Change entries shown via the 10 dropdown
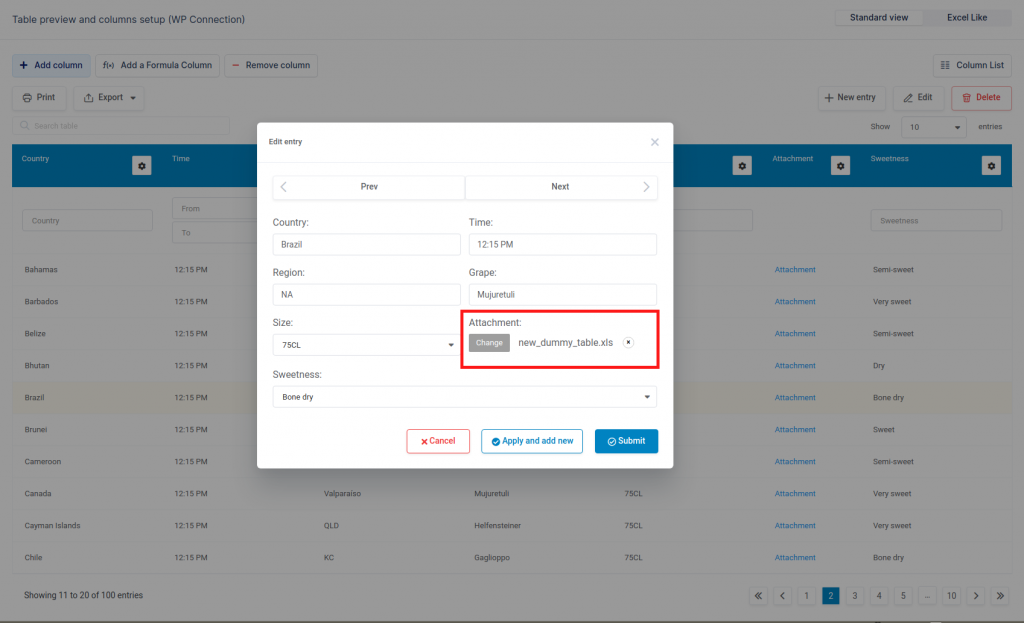Viewport: 1024px width, 623px height. [934, 127]
